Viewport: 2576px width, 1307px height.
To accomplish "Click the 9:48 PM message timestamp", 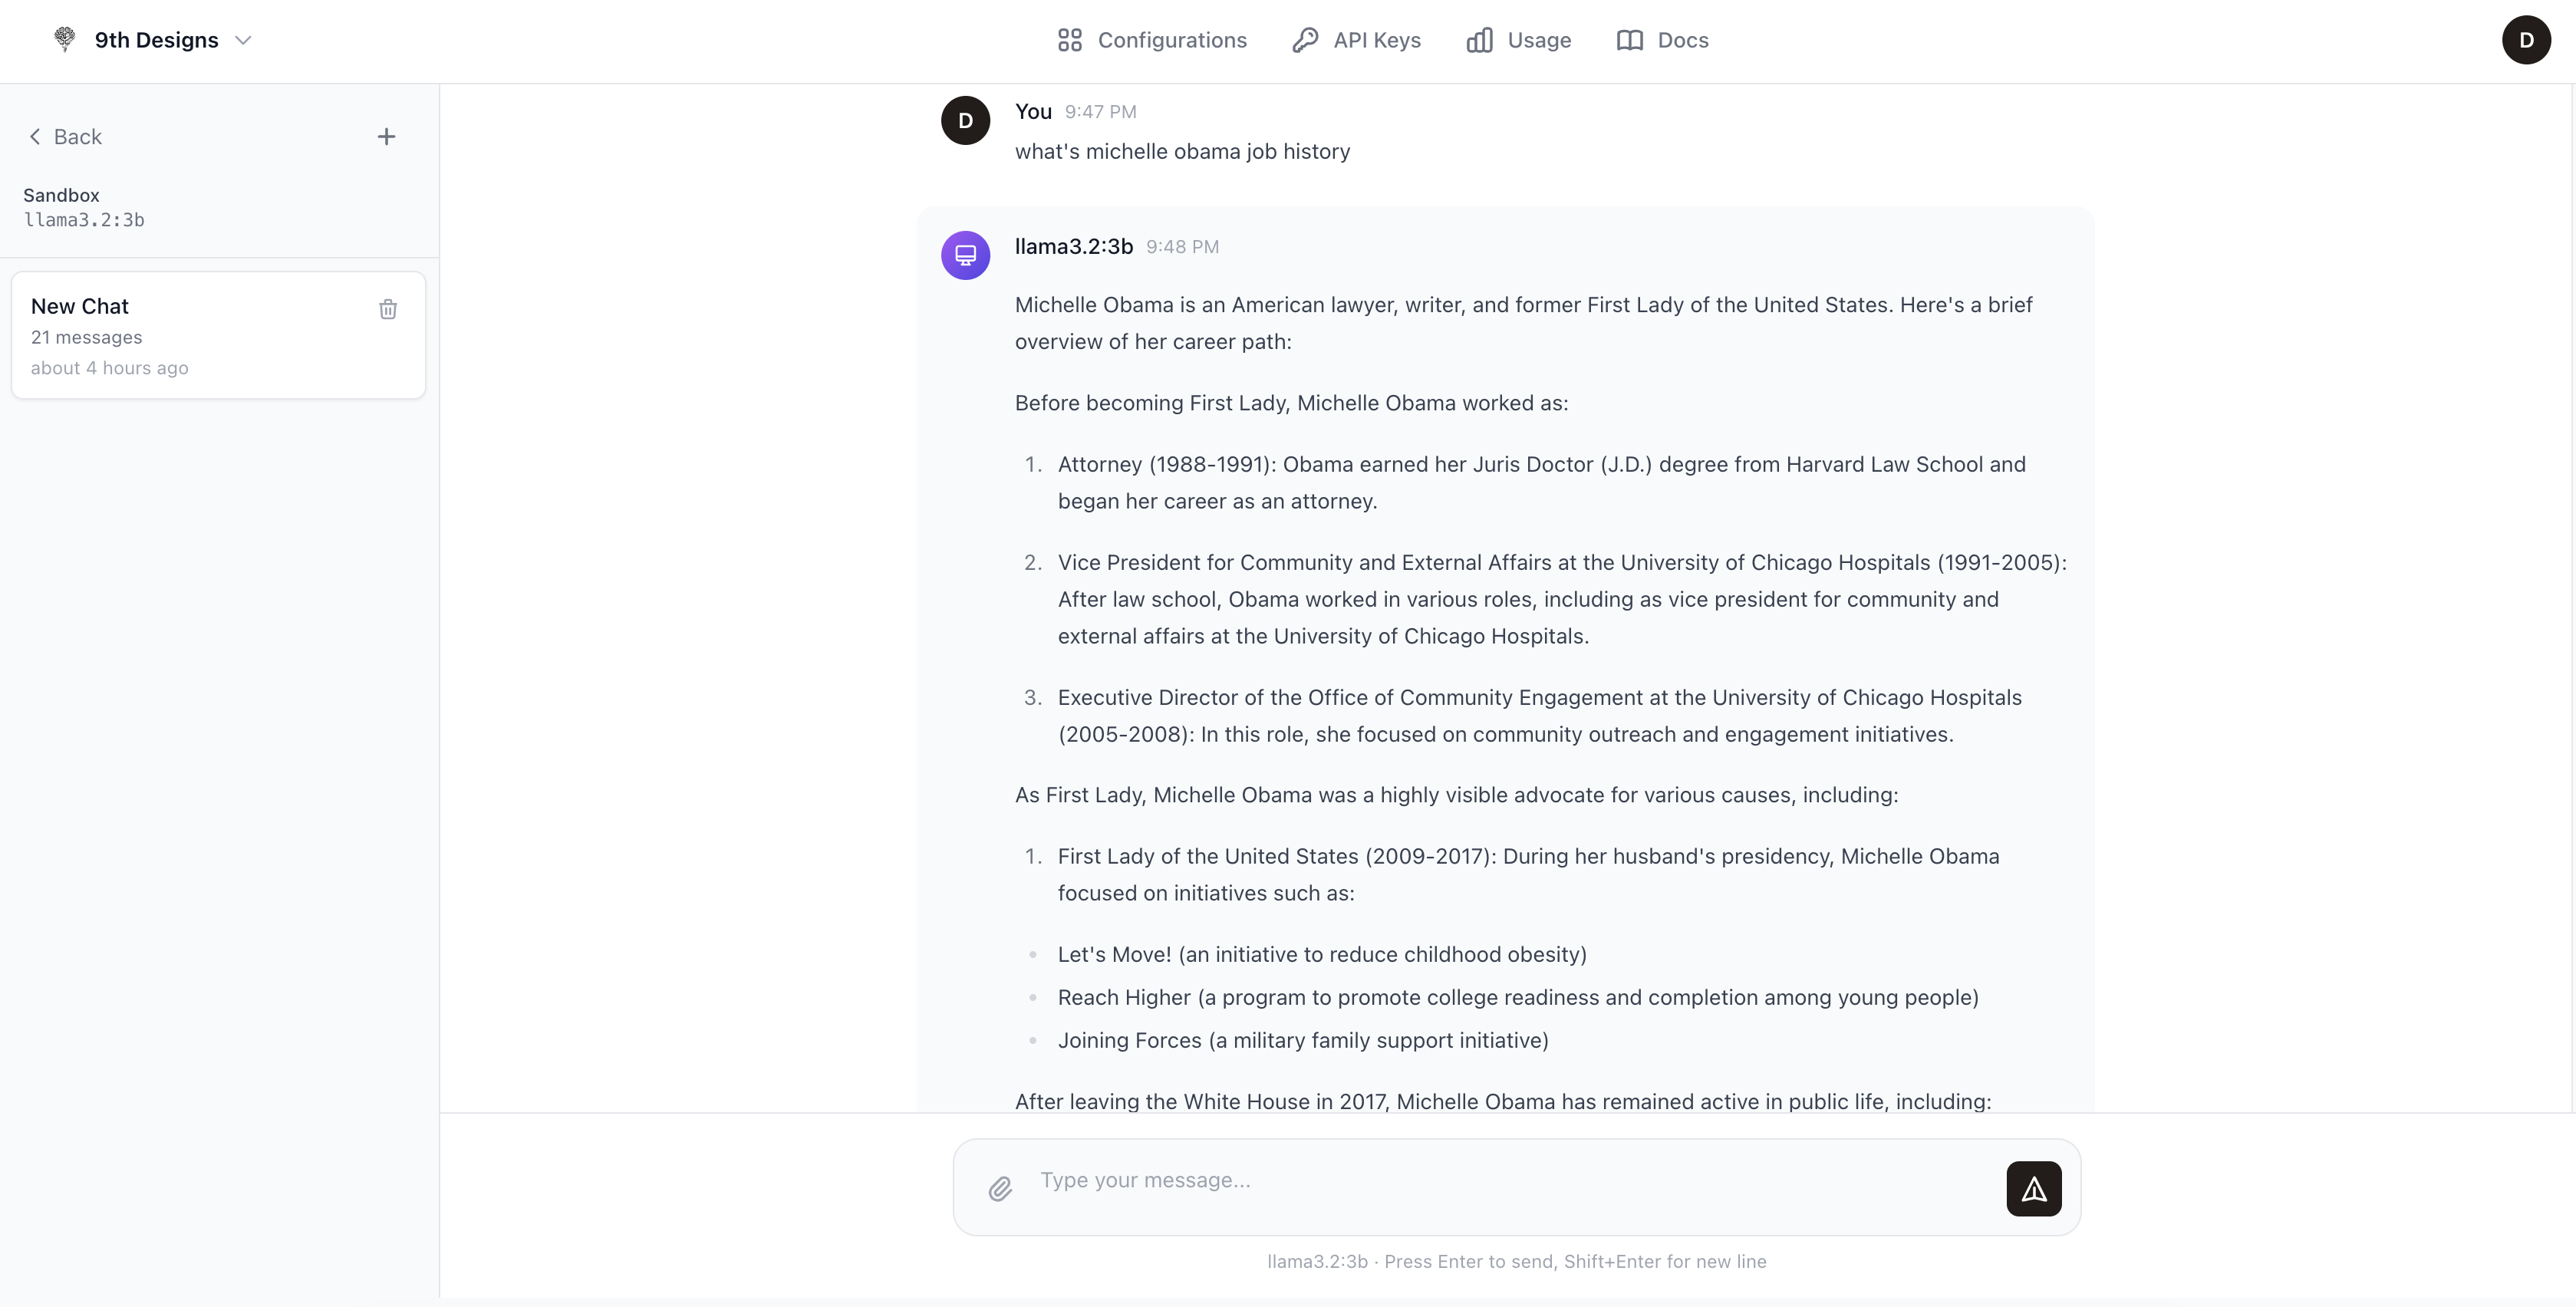I will [1182, 247].
